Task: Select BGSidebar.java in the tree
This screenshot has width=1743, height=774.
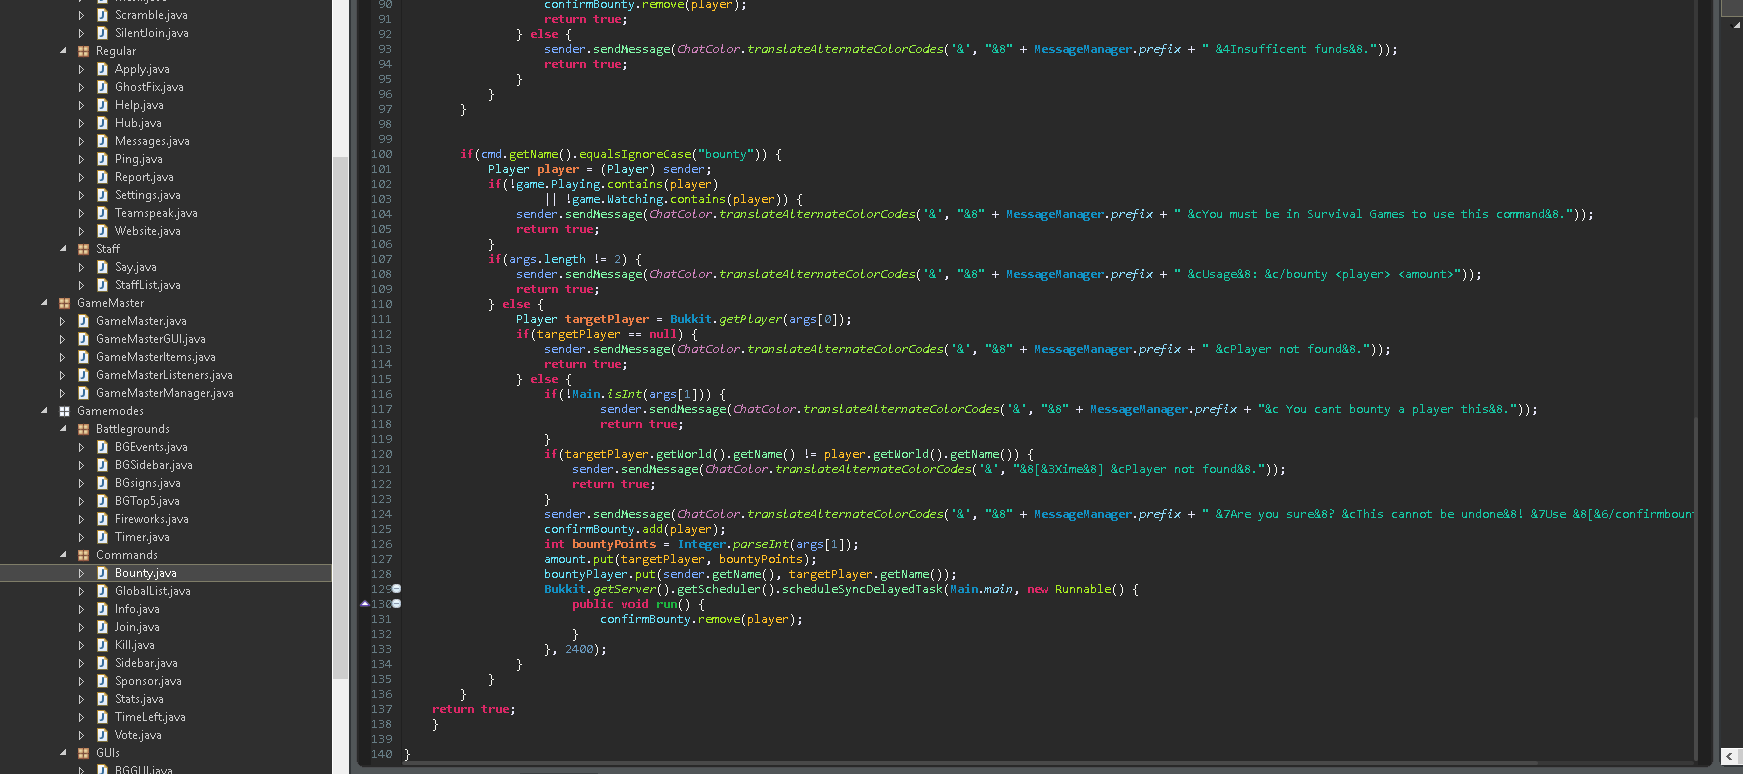Action: (153, 465)
